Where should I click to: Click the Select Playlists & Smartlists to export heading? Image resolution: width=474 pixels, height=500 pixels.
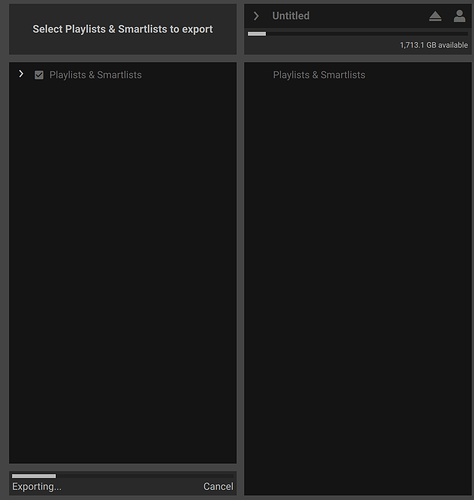tap(122, 29)
